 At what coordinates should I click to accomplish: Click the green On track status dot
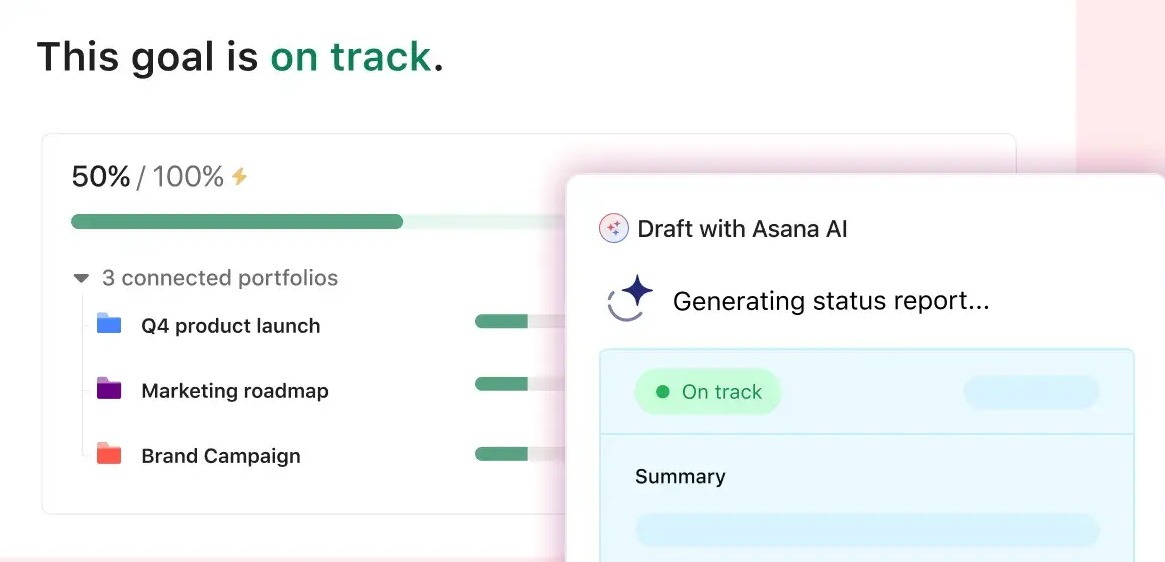tap(662, 392)
